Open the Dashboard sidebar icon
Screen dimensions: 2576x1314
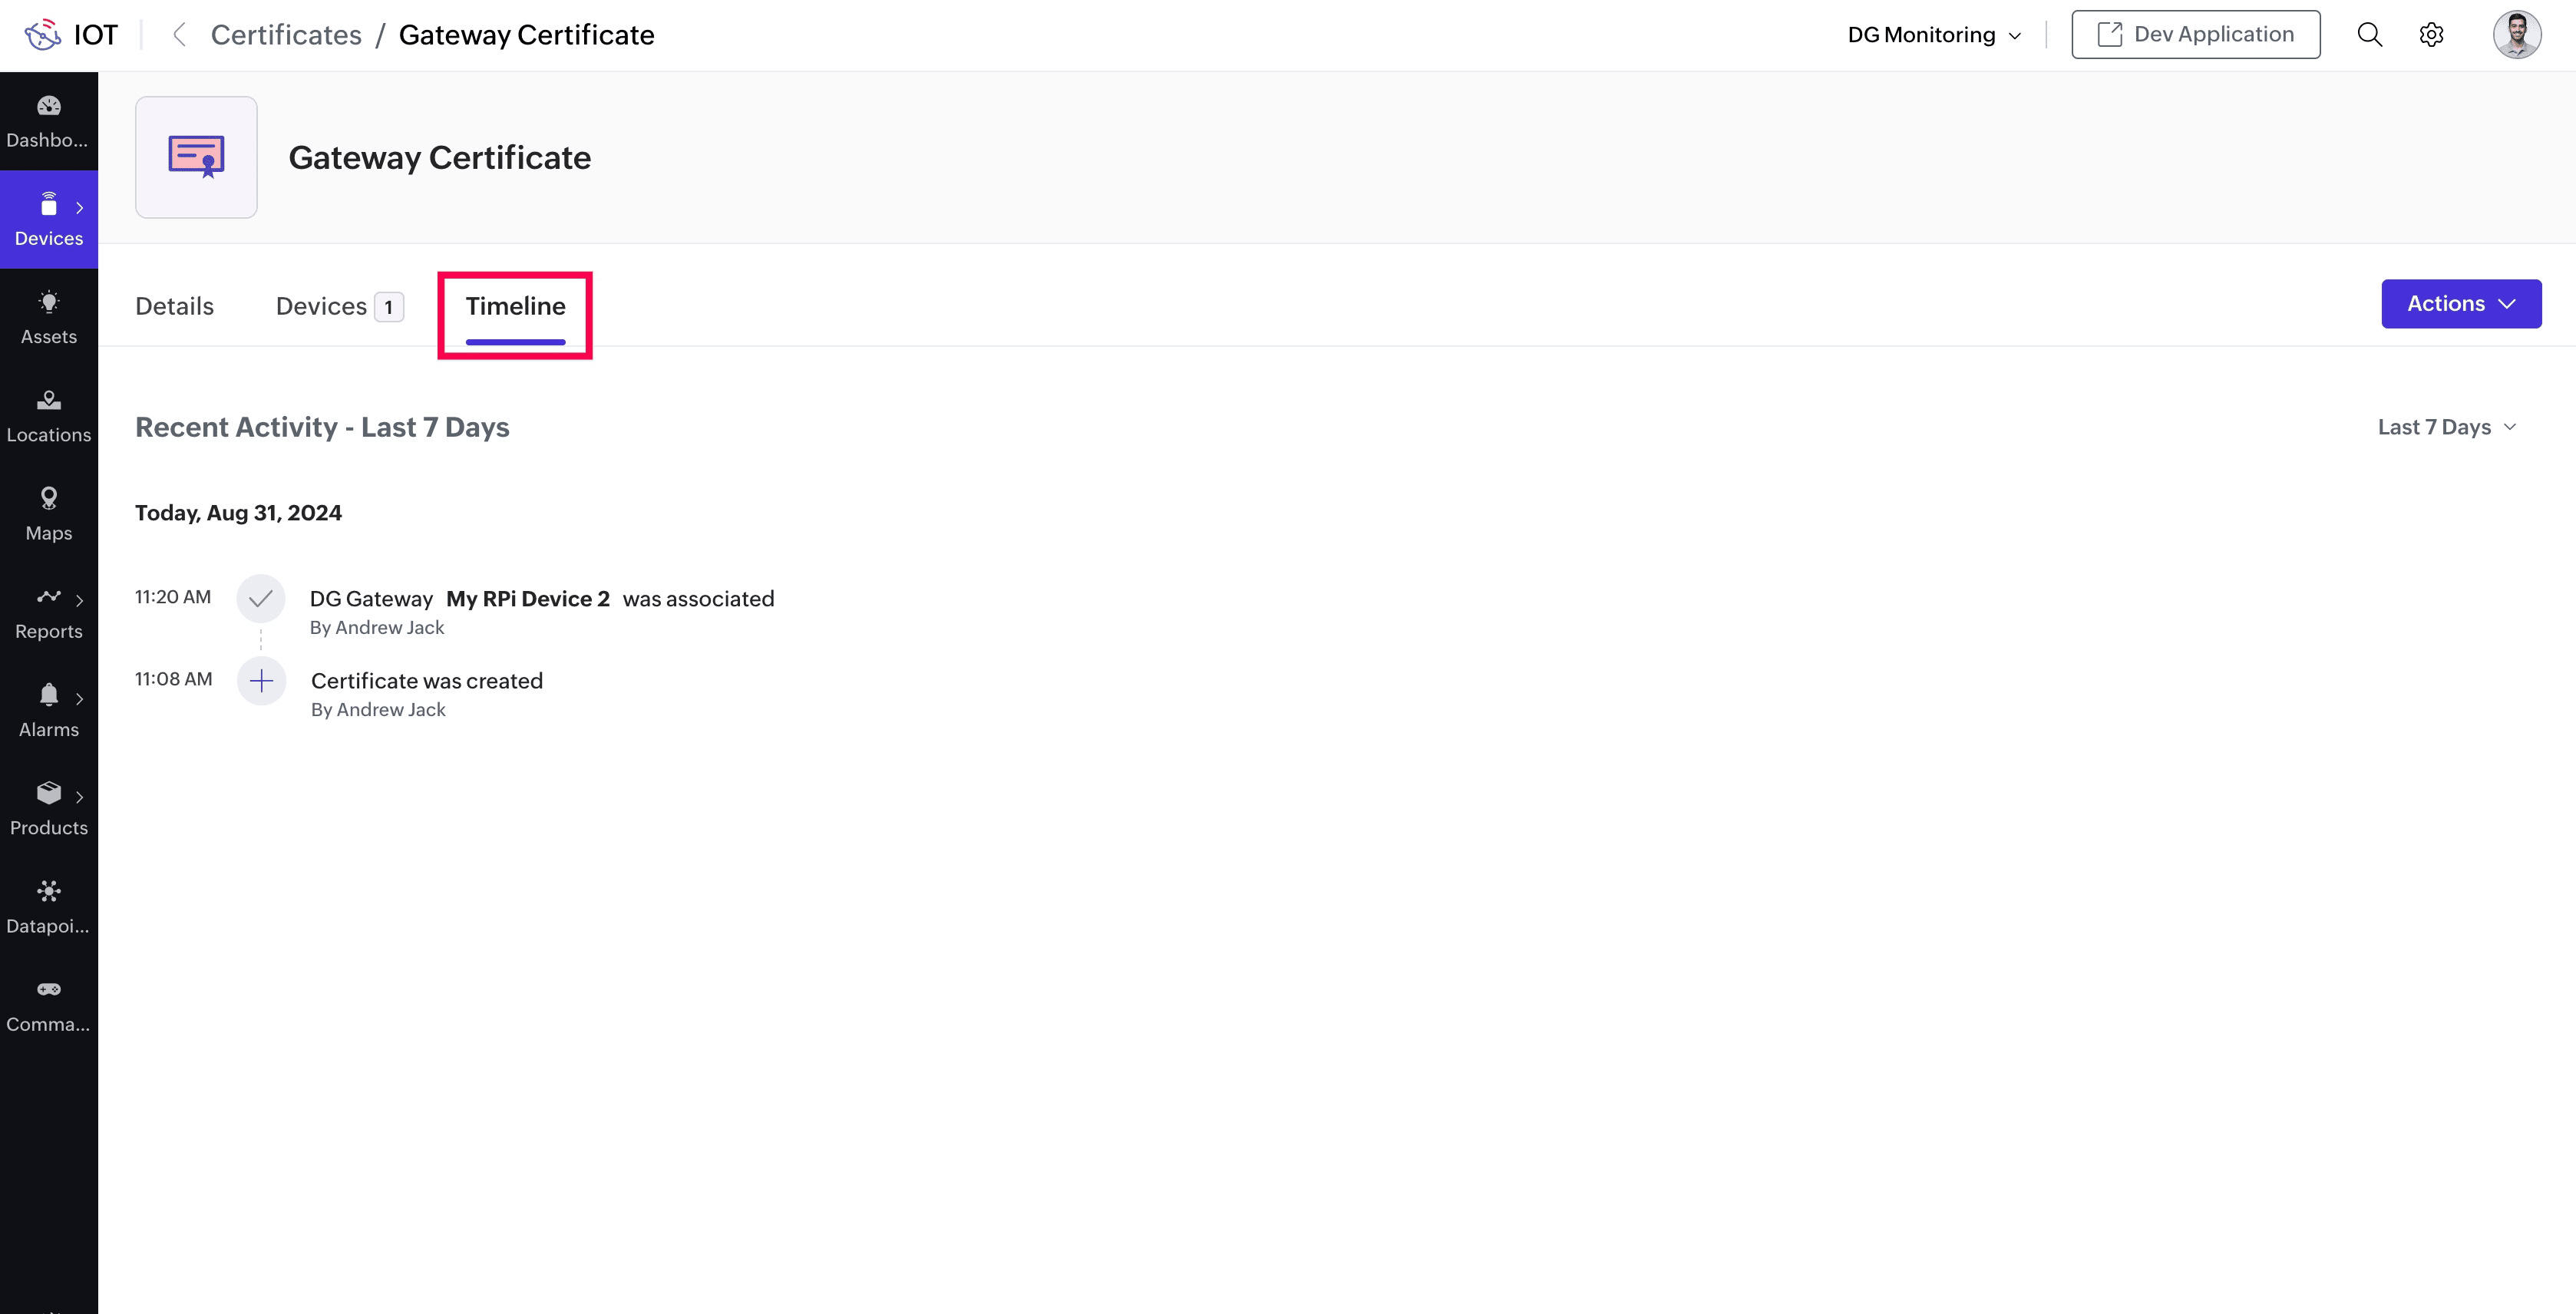click(48, 121)
